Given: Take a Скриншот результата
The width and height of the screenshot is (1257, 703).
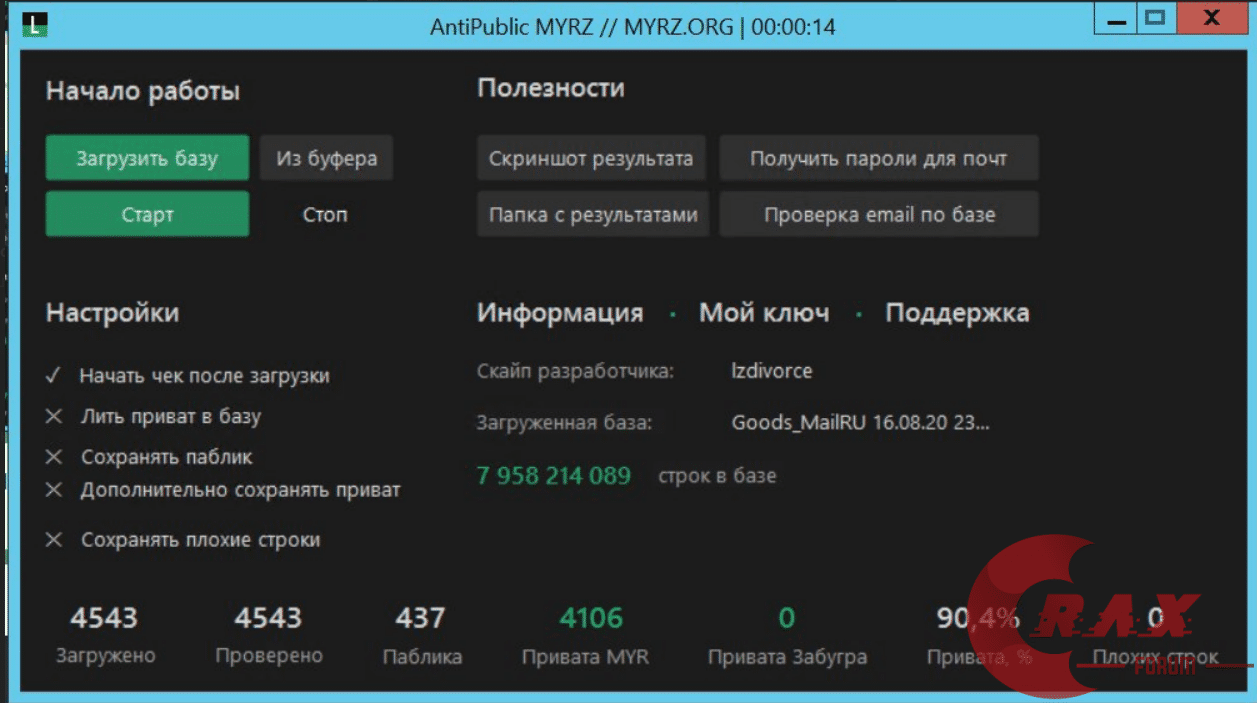Looking at the screenshot, I should tap(591, 158).
